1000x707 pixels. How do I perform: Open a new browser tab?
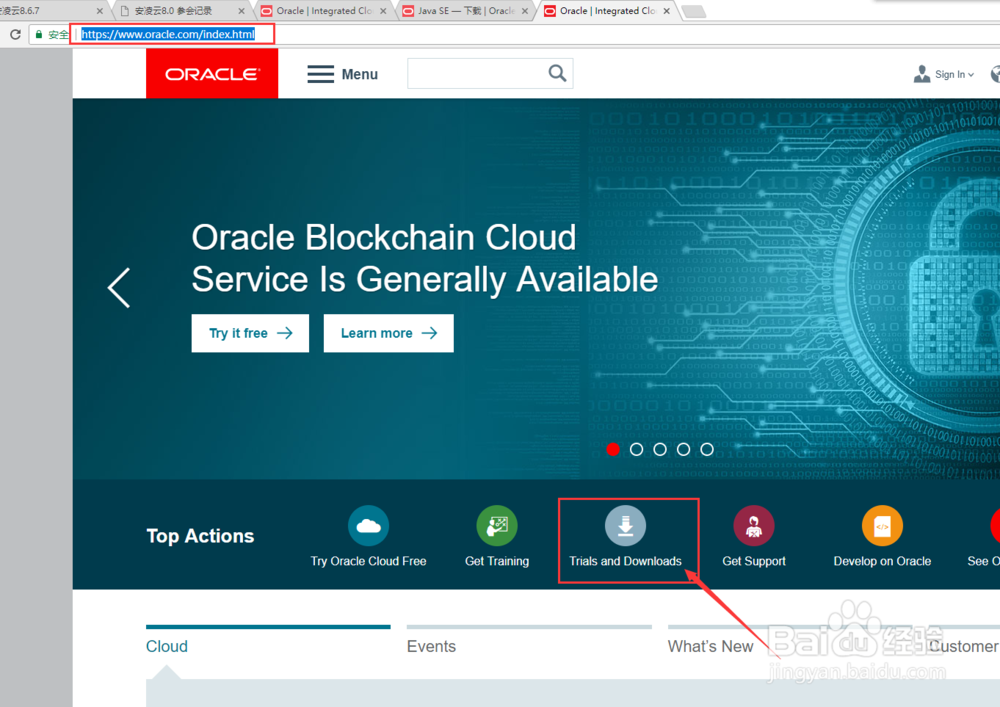694,11
